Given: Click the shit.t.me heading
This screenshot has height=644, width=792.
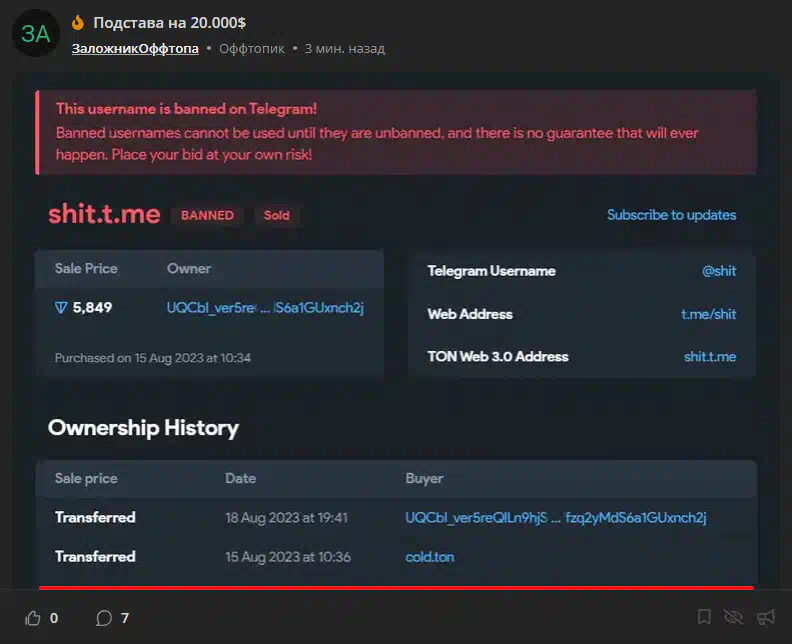Looking at the screenshot, I should click(105, 214).
